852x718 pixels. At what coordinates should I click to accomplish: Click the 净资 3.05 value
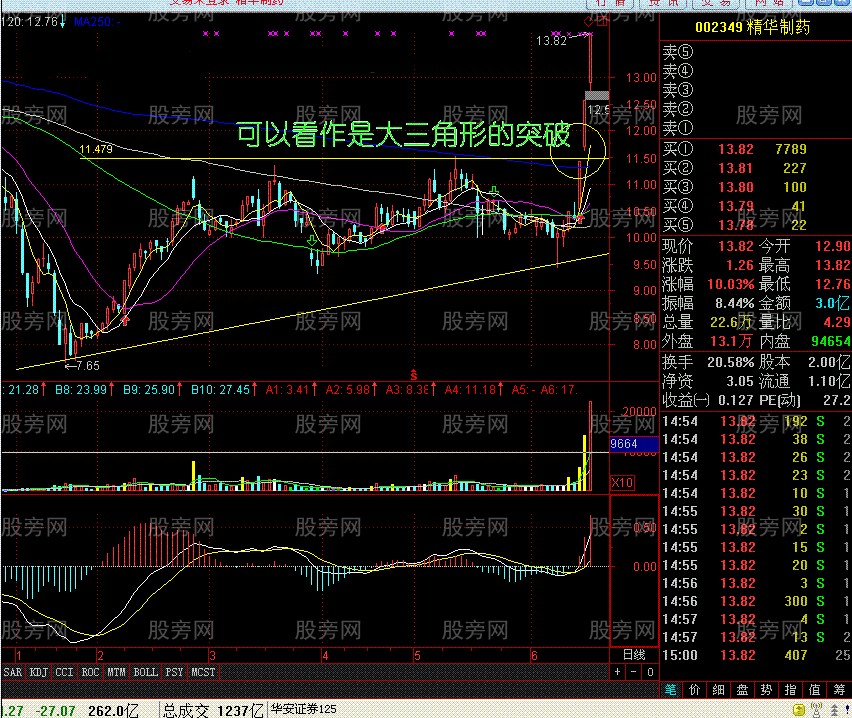click(740, 381)
